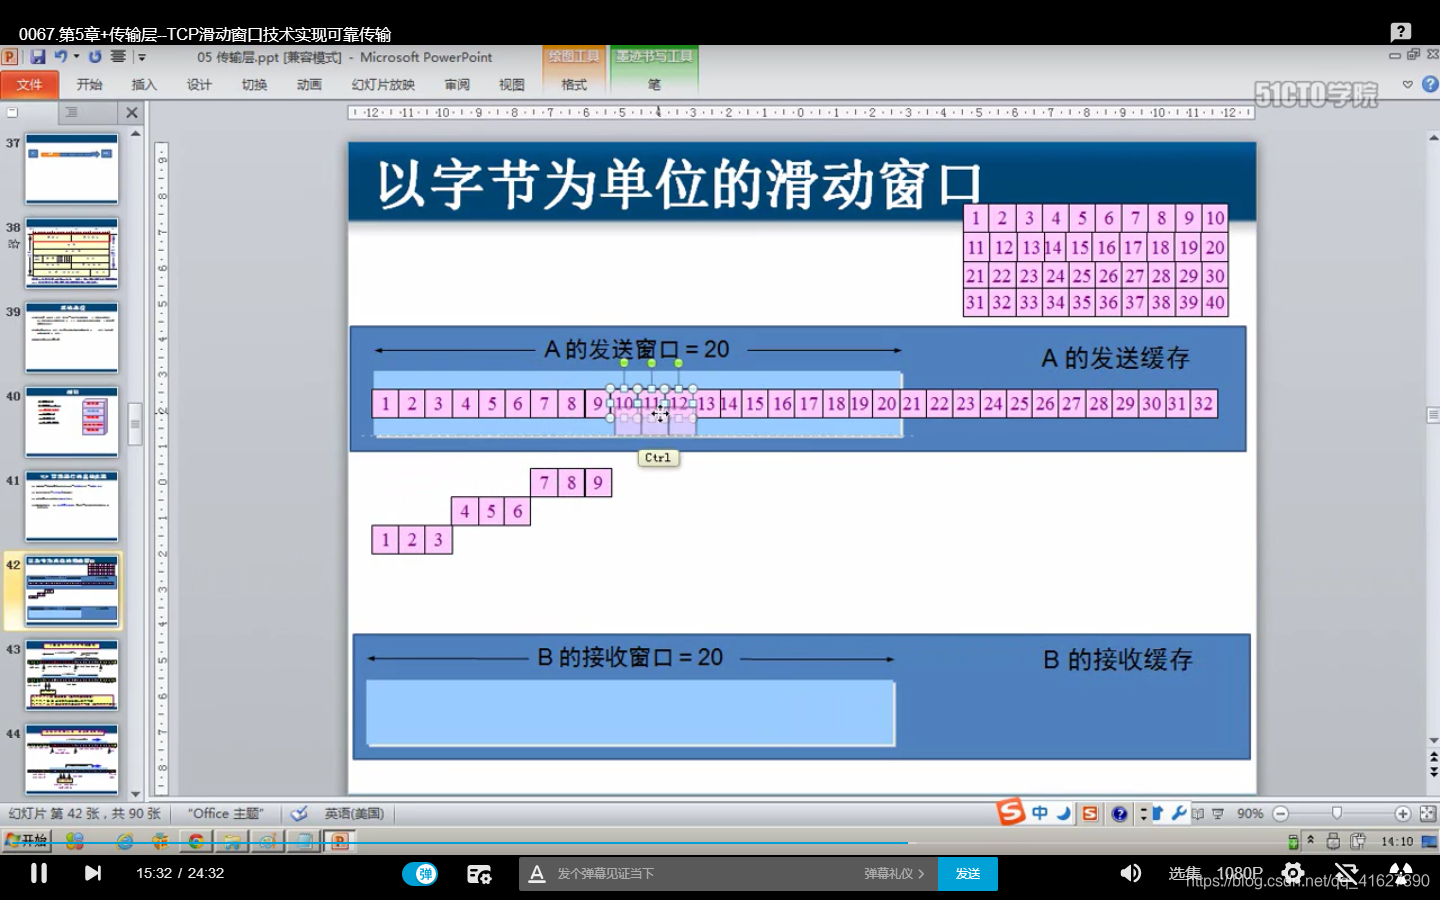Select slide 40 thumbnail
Image resolution: width=1440 pixels, height=900 pixels.
[x=72, y=421]
